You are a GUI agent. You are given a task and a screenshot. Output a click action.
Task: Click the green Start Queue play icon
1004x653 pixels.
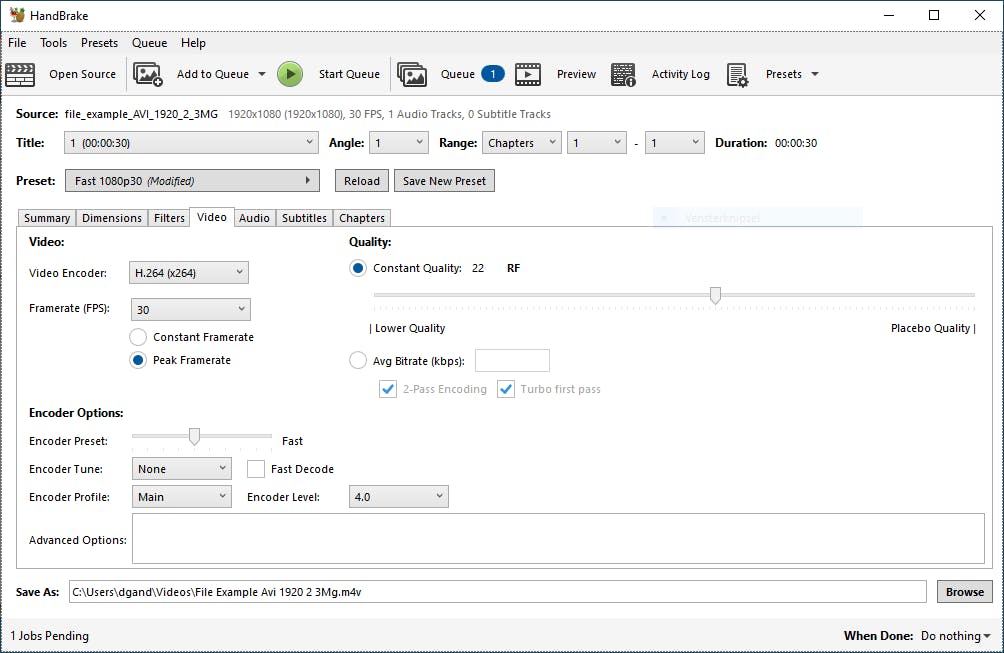[x=290, y=74]
